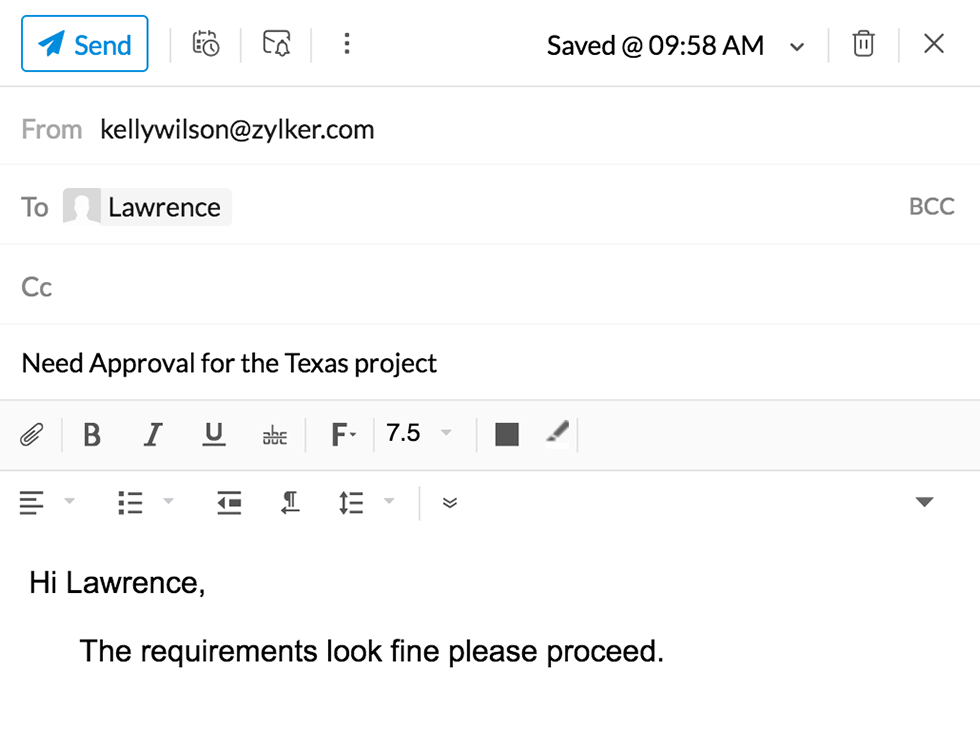
Task: Click the paperclip attachment icon
Action: tap(32, 434)
